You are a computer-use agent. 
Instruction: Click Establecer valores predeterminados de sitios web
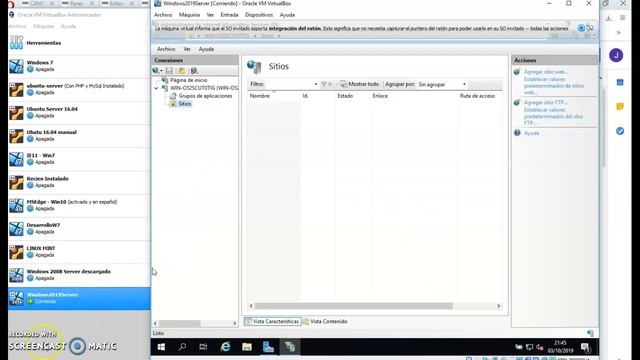[x=554, y=86]
